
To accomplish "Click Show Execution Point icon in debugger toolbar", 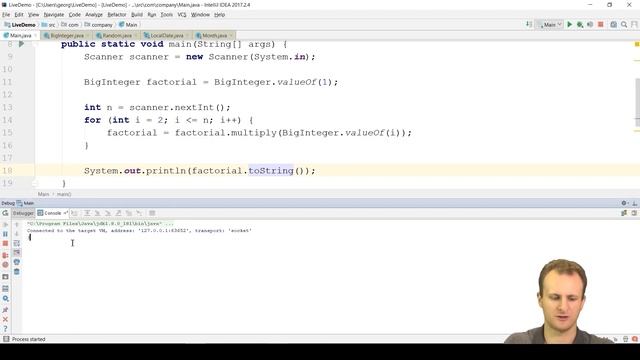I will [x=74, y=213].
